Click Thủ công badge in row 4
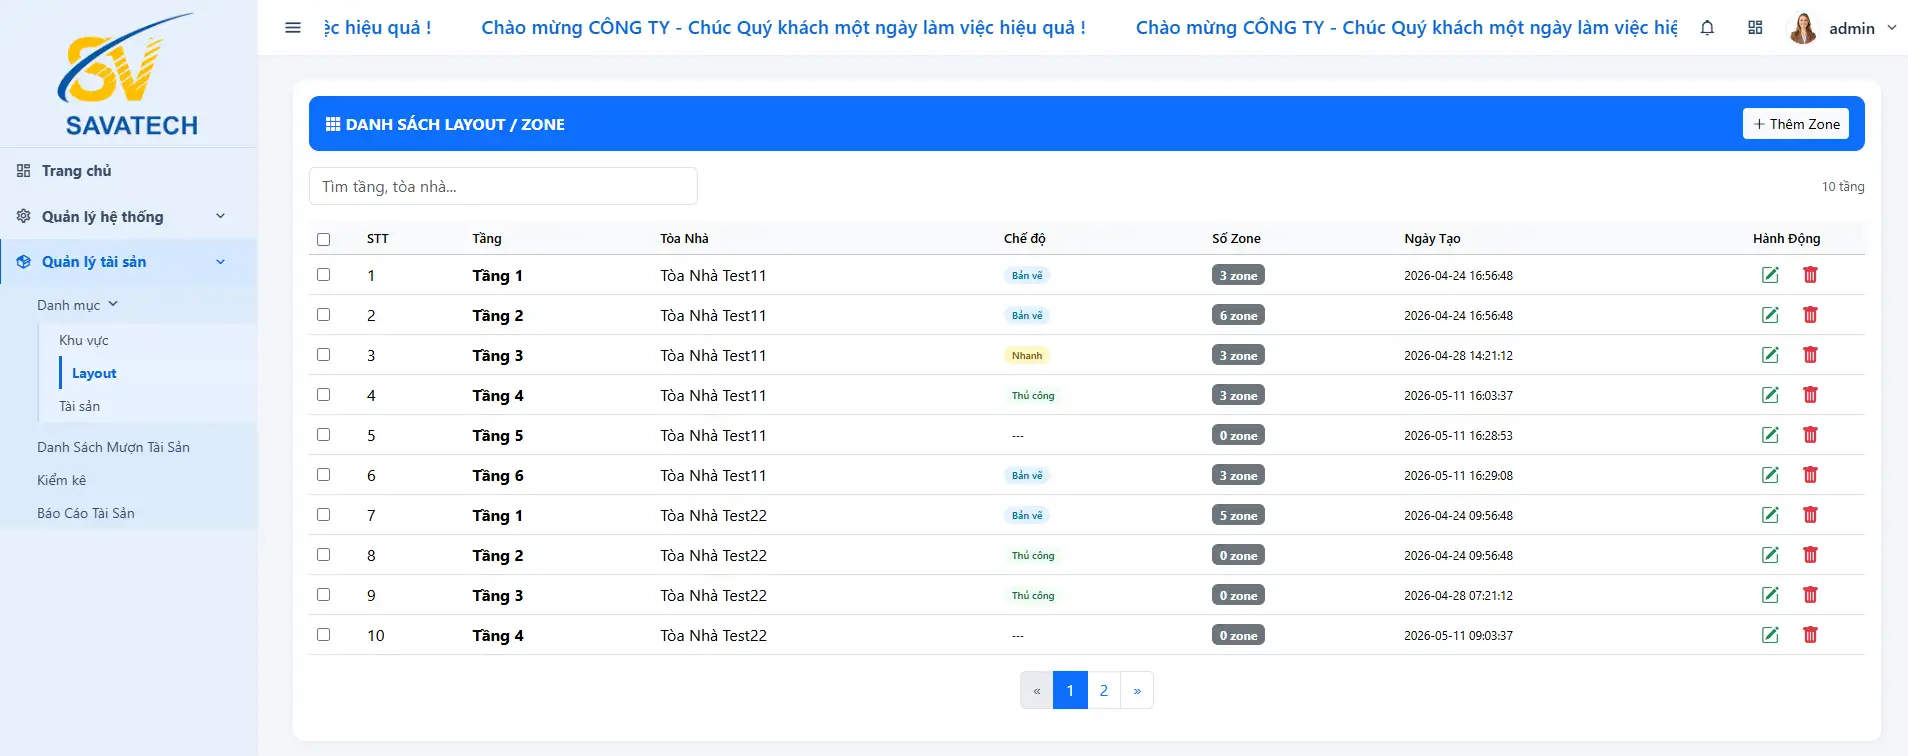1908x756 pixels. pos(1033,395)
